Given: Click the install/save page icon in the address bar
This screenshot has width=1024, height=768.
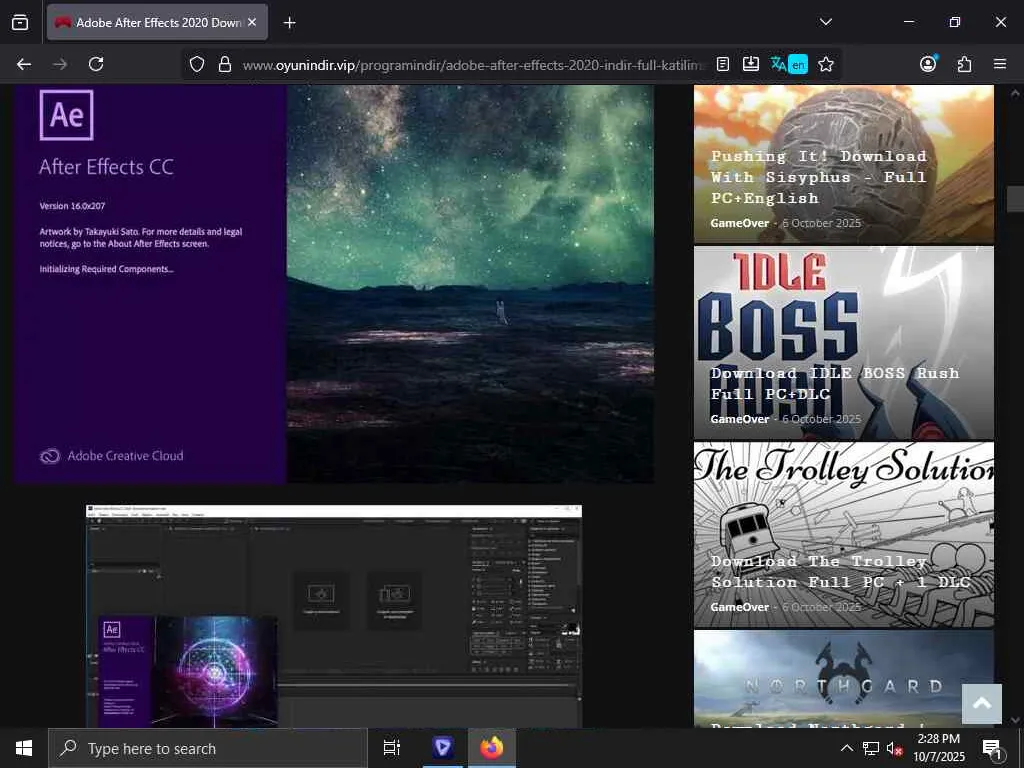Looking at the screenshot, I should 751,64.
